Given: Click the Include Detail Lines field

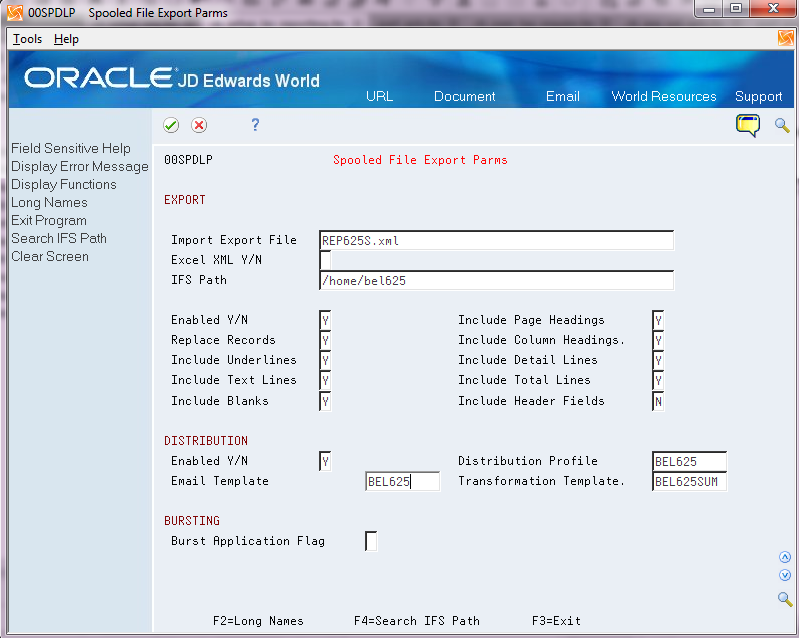Looking at the screenshot, I should pos(658,361).
